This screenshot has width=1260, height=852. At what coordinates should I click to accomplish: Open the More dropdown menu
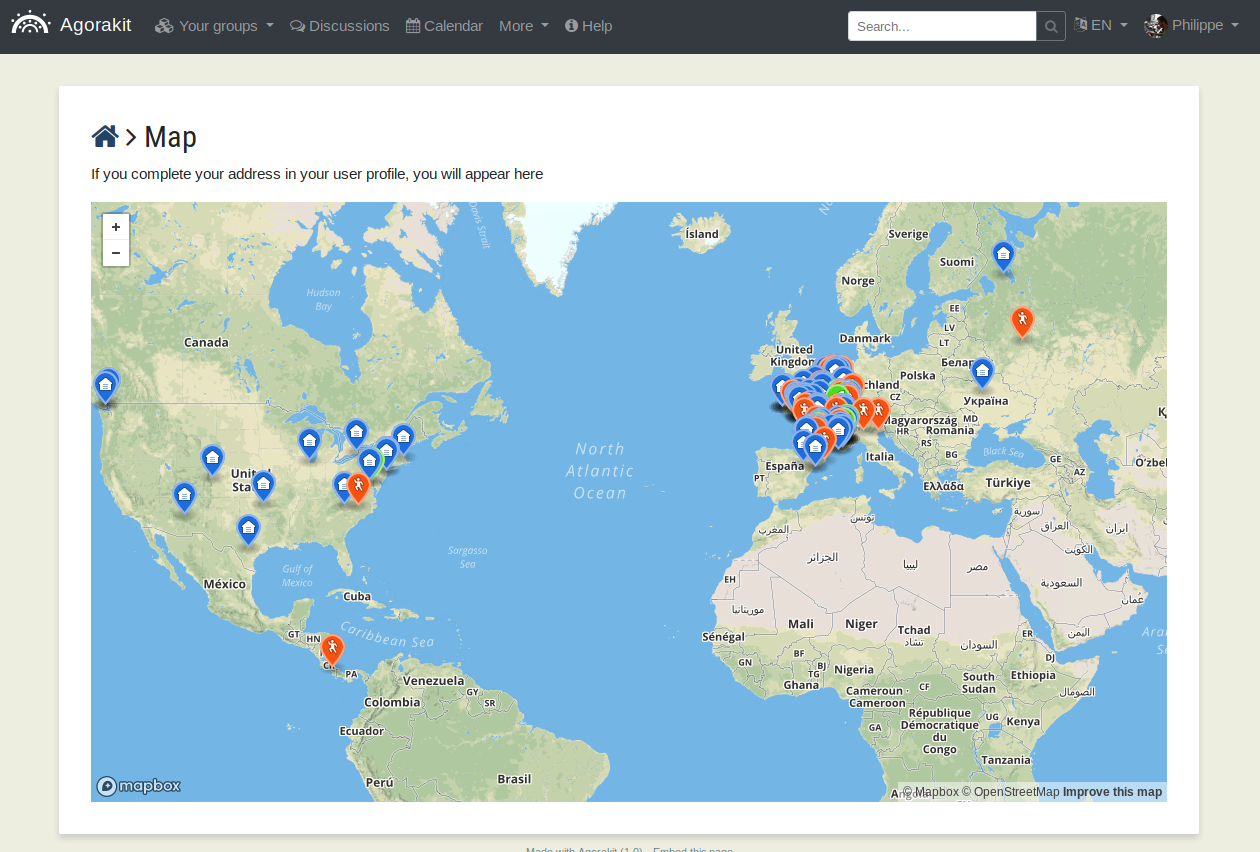pos(523,26)
